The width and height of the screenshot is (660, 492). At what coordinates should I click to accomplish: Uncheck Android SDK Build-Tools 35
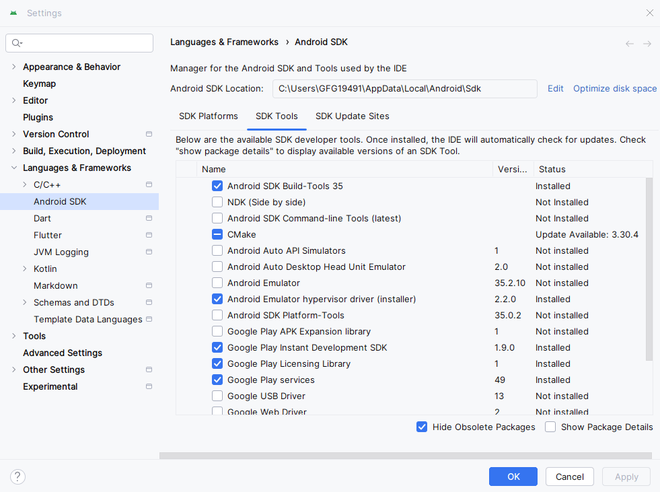click(217, 186)
